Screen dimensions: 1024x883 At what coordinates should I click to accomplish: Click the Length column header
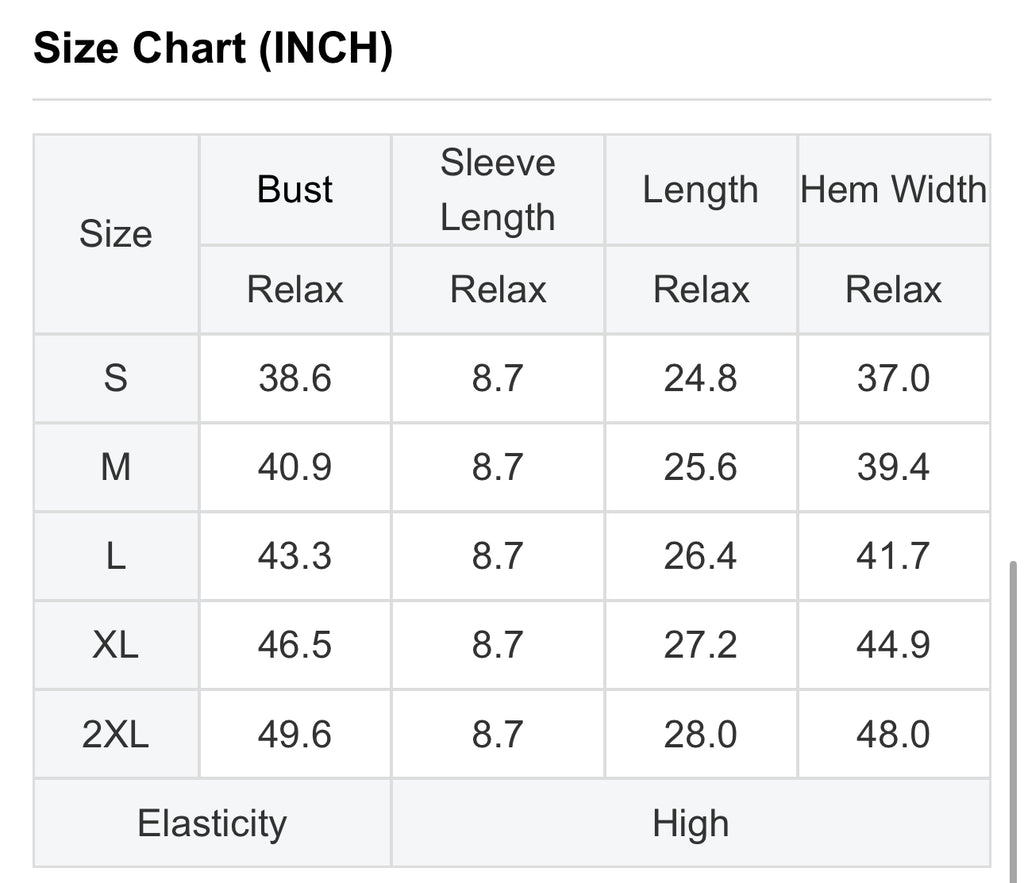click(701, 190)
